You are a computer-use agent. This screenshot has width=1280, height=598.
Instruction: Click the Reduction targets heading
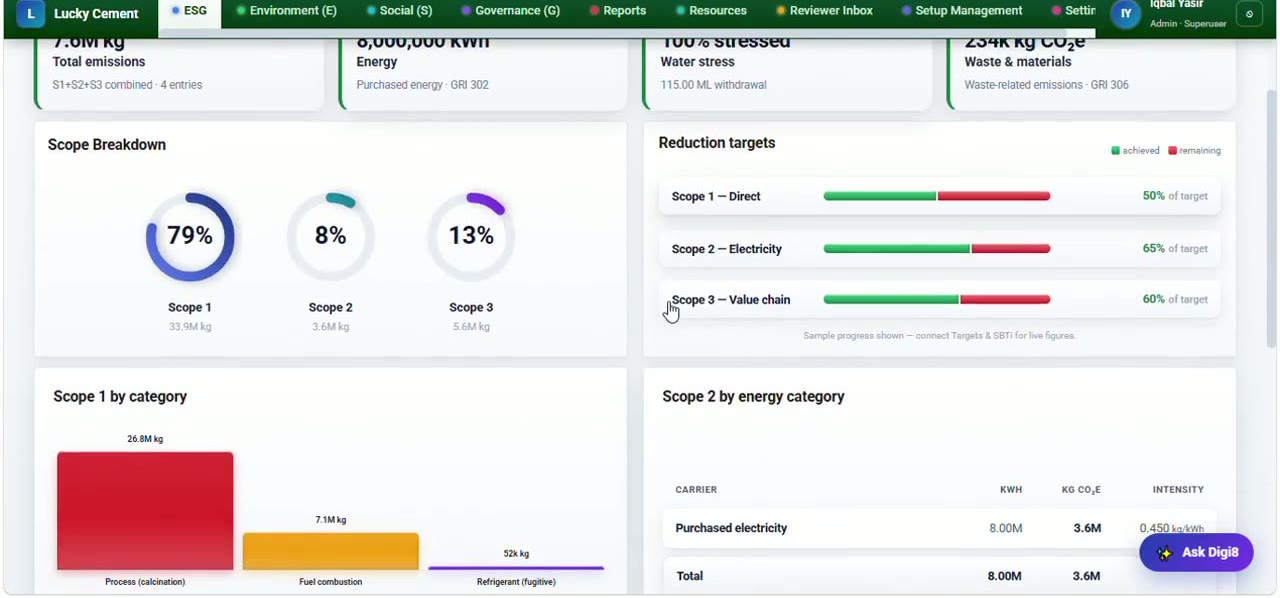(717, 143)
